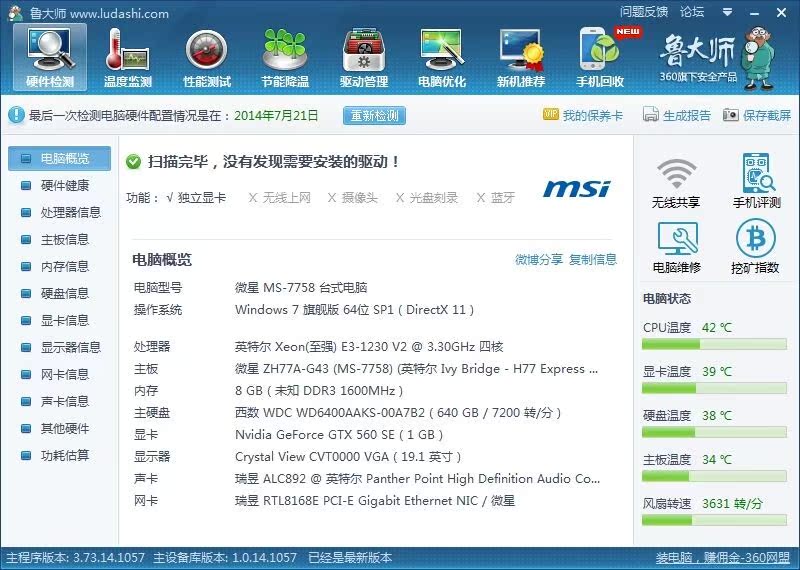Click the 挖矿指数 bitcoin mining index icon
800x570 pixels.
coord(756,247)
